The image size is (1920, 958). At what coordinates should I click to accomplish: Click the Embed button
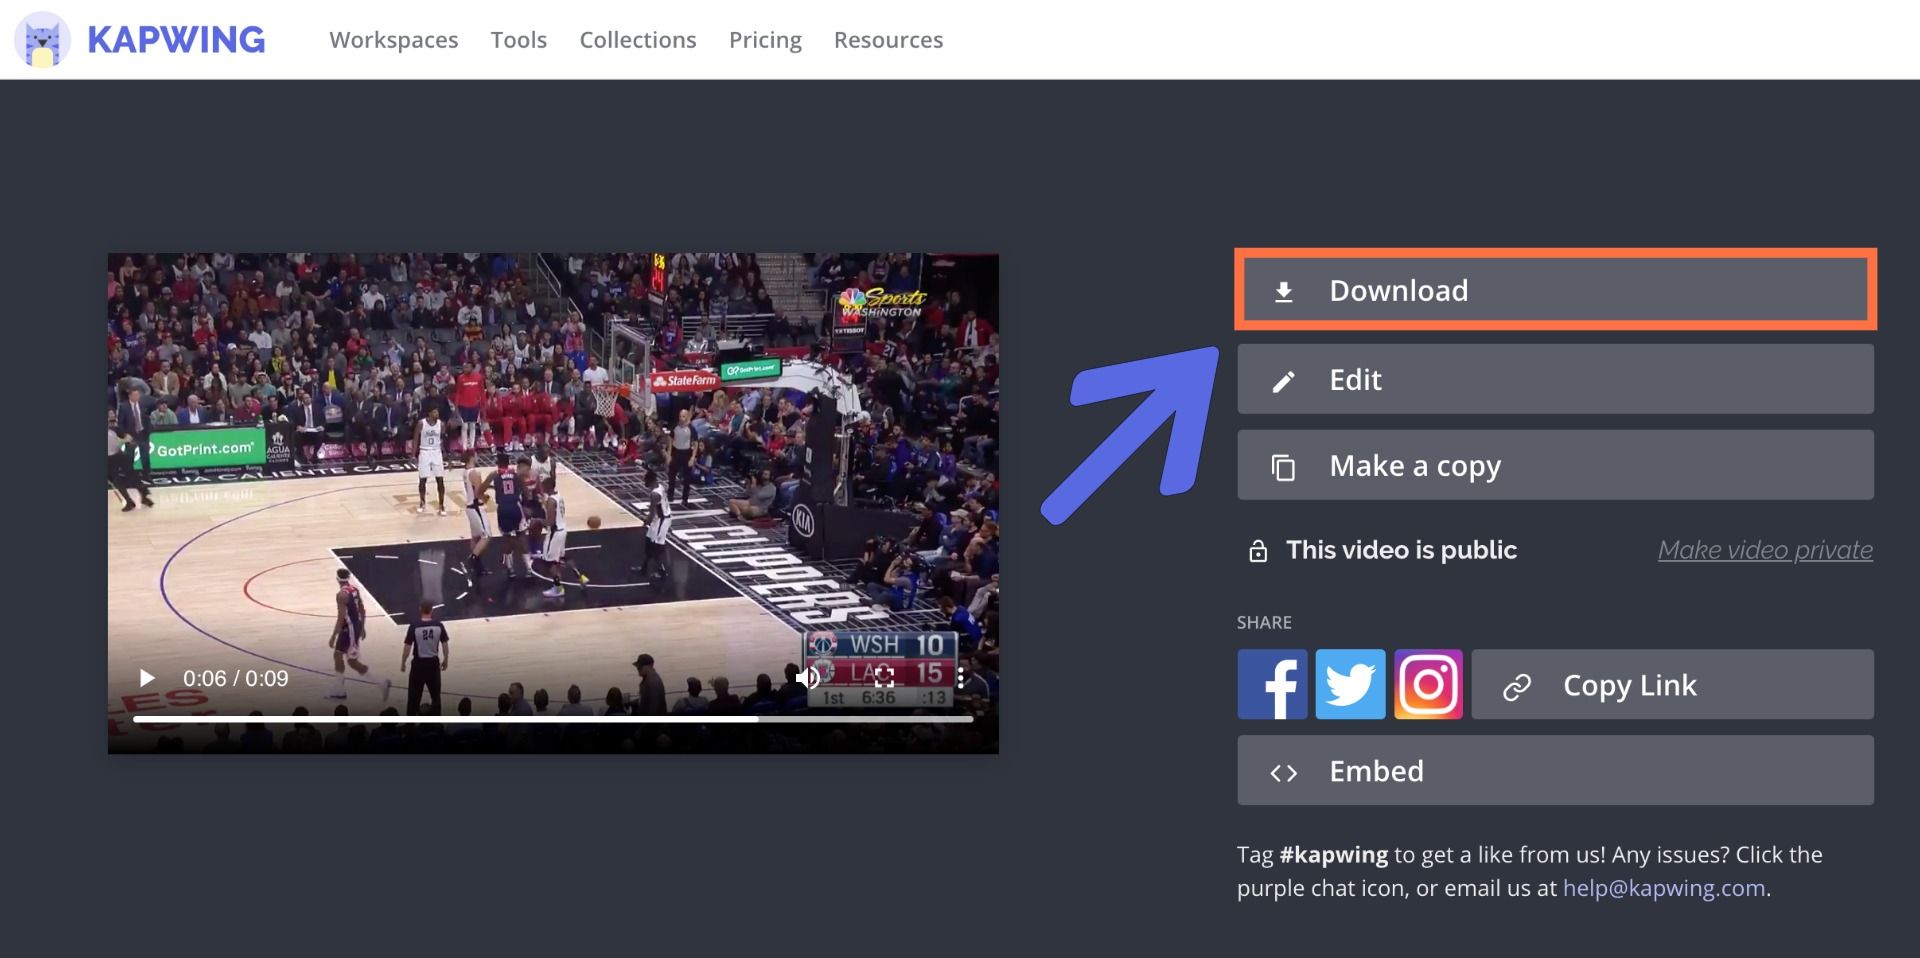(x=1555, y=770)
